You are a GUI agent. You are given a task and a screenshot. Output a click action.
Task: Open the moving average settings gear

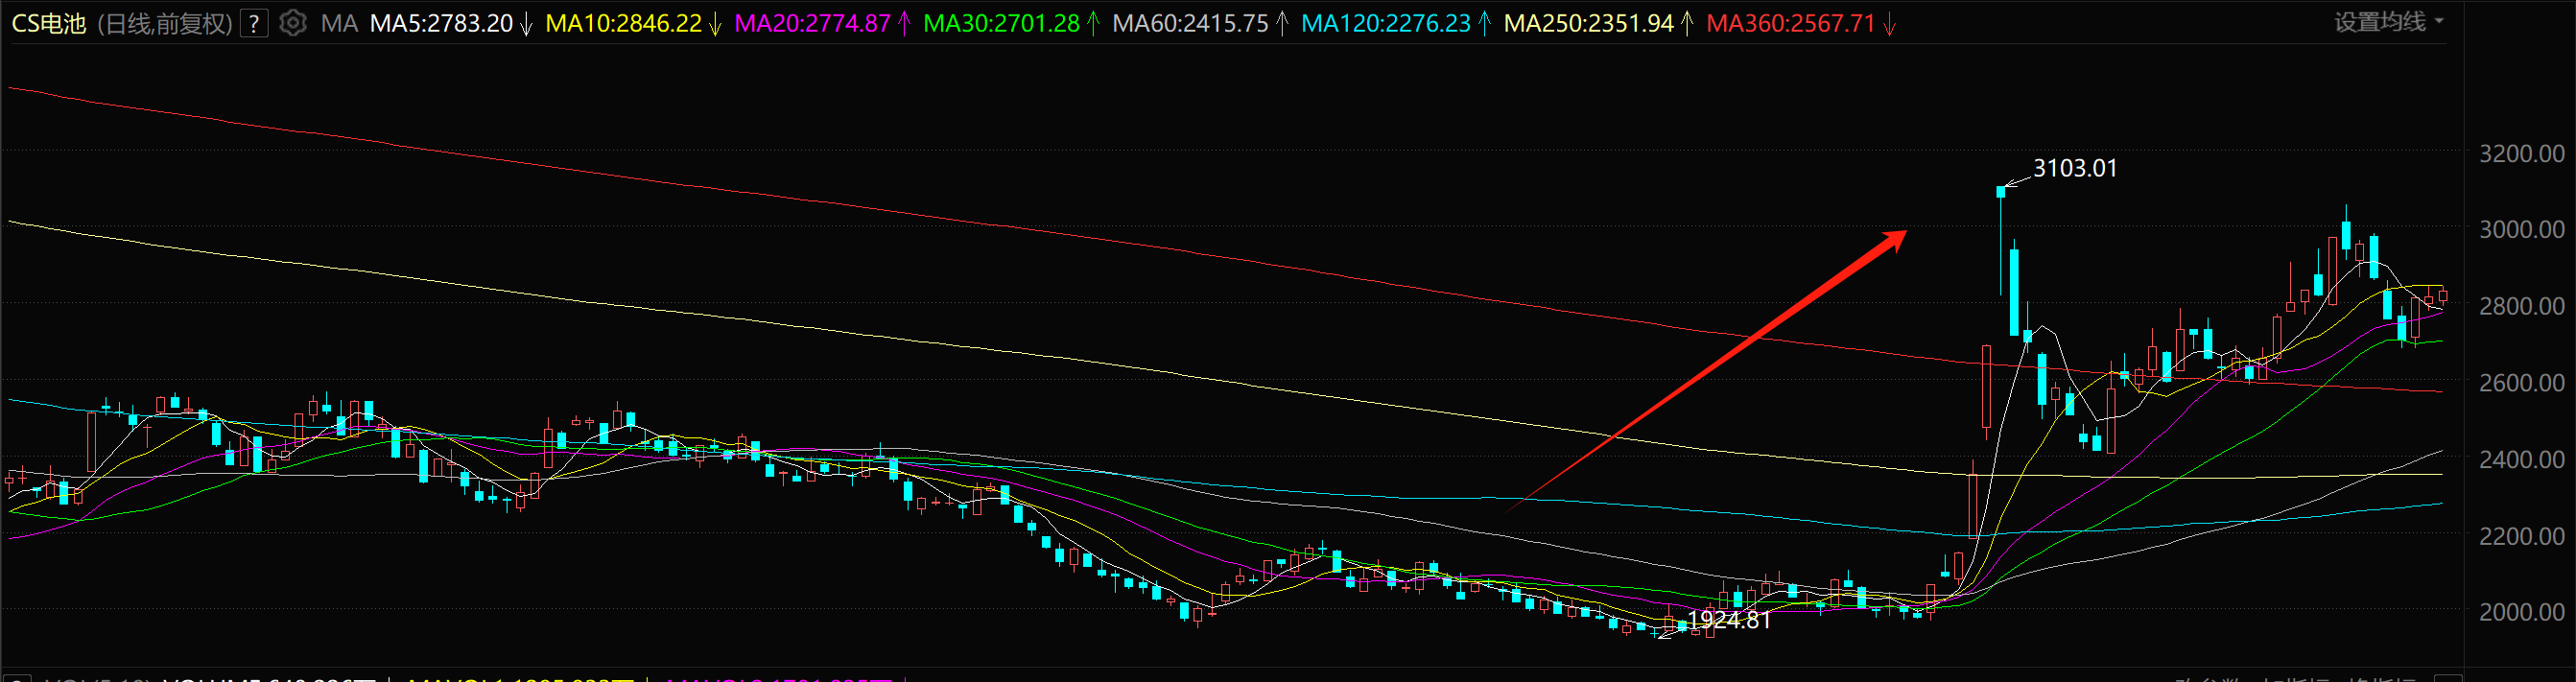[x=292, y=23]
